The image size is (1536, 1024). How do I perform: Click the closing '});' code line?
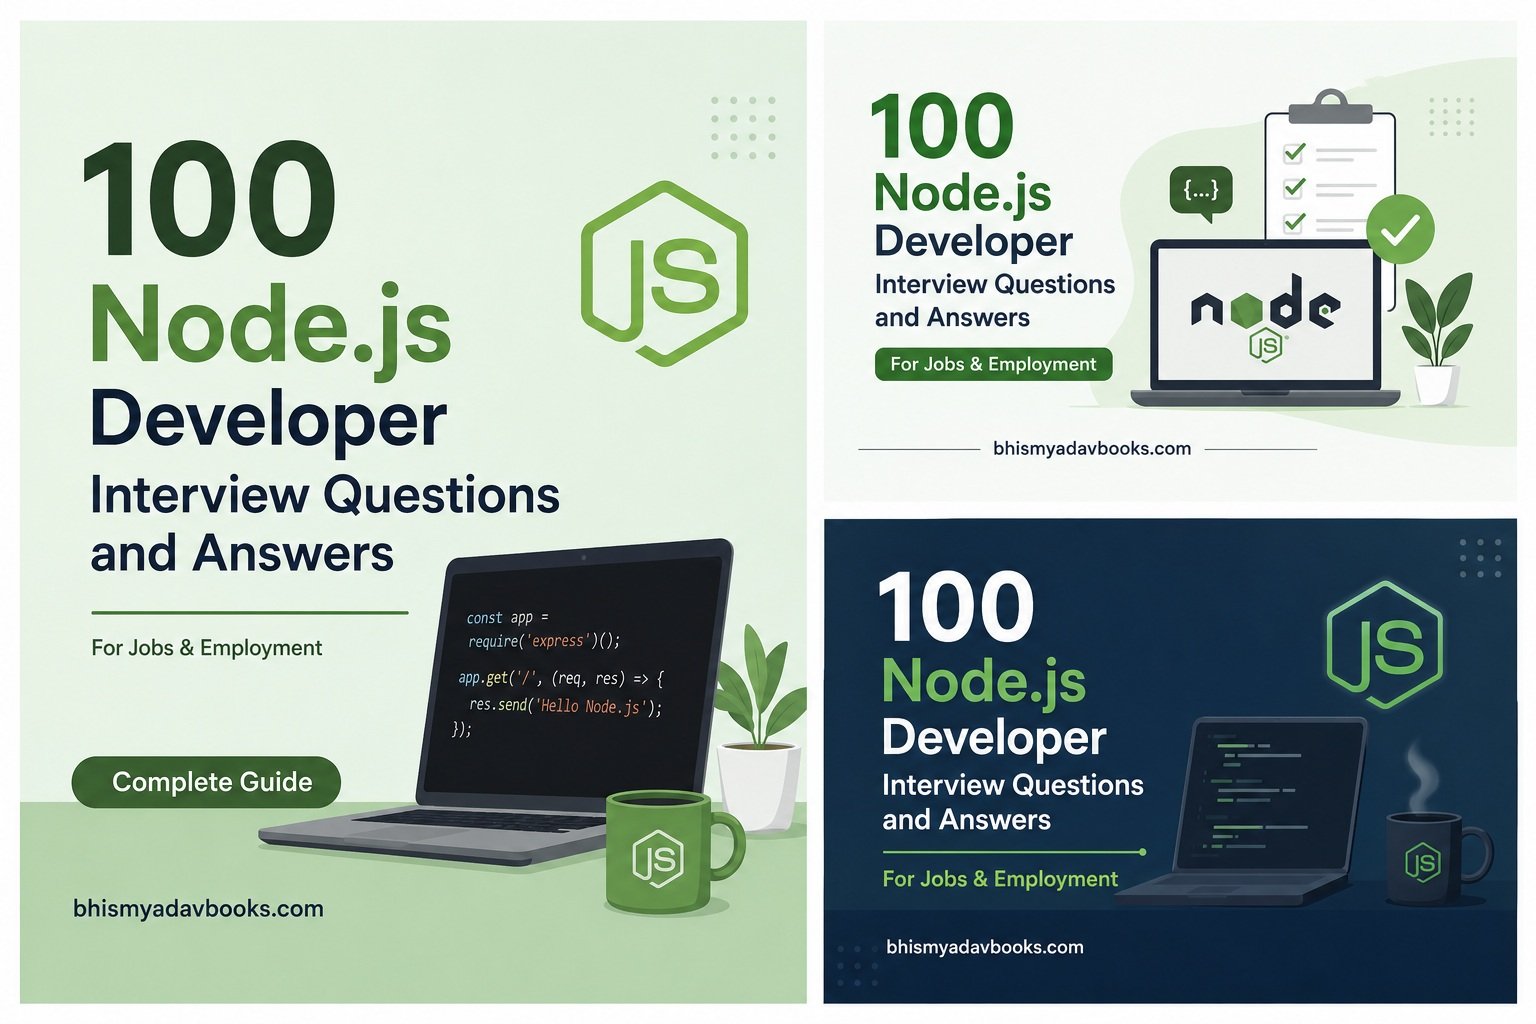[461, 728]
